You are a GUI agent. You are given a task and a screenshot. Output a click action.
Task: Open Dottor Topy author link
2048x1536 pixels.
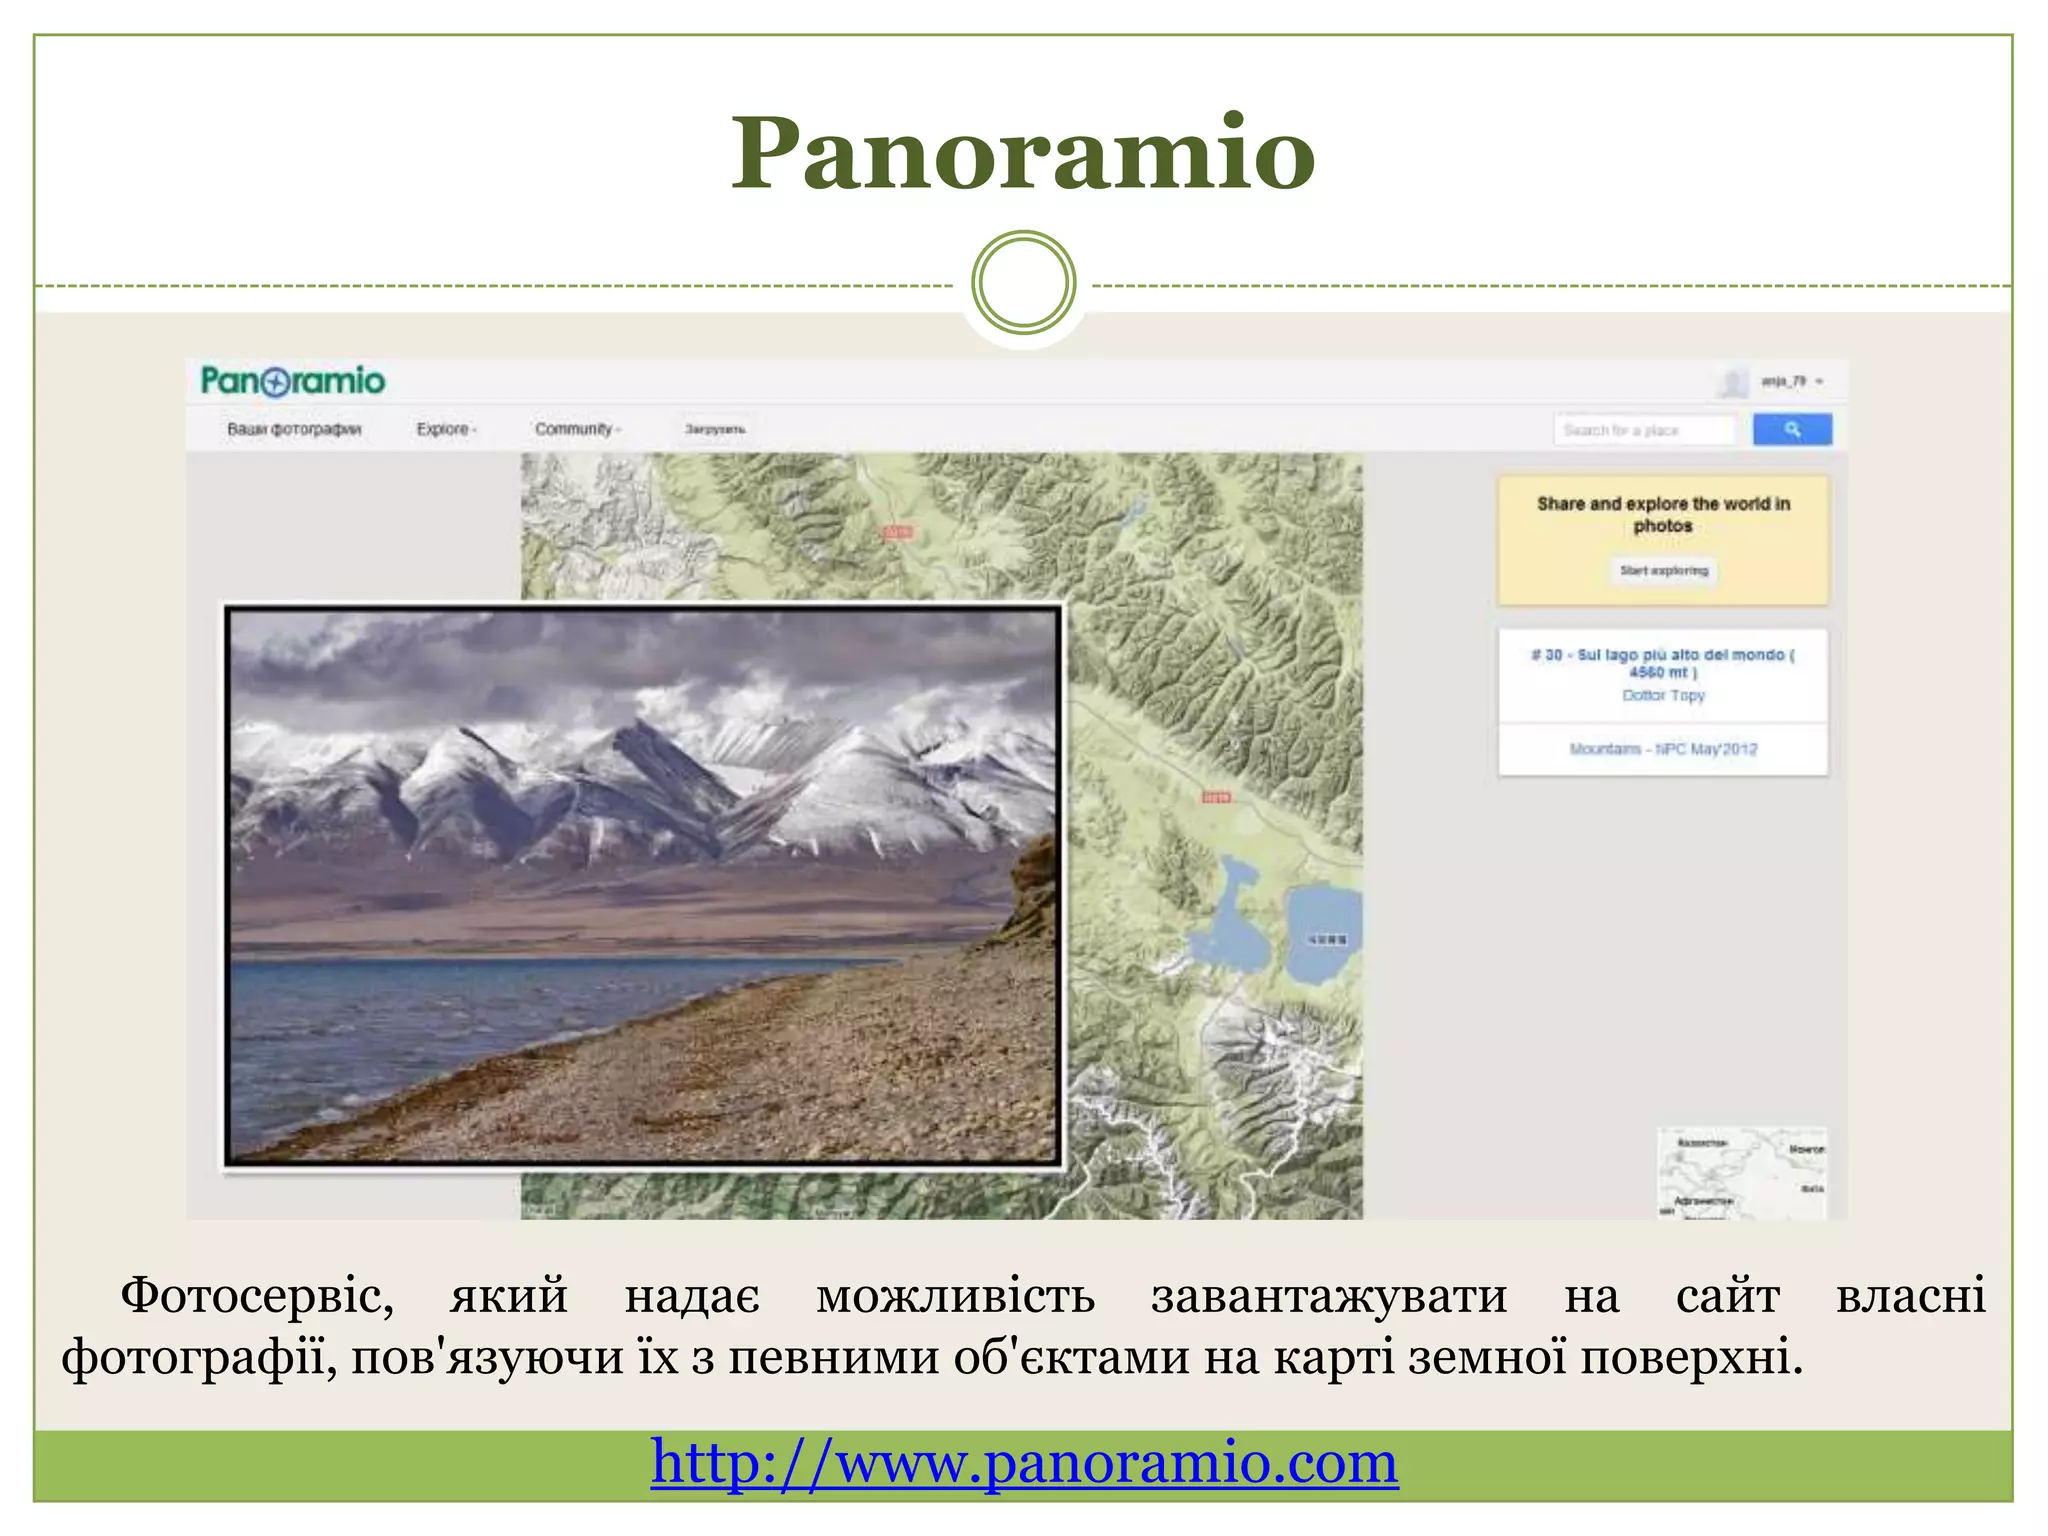tap(1663, 695)
